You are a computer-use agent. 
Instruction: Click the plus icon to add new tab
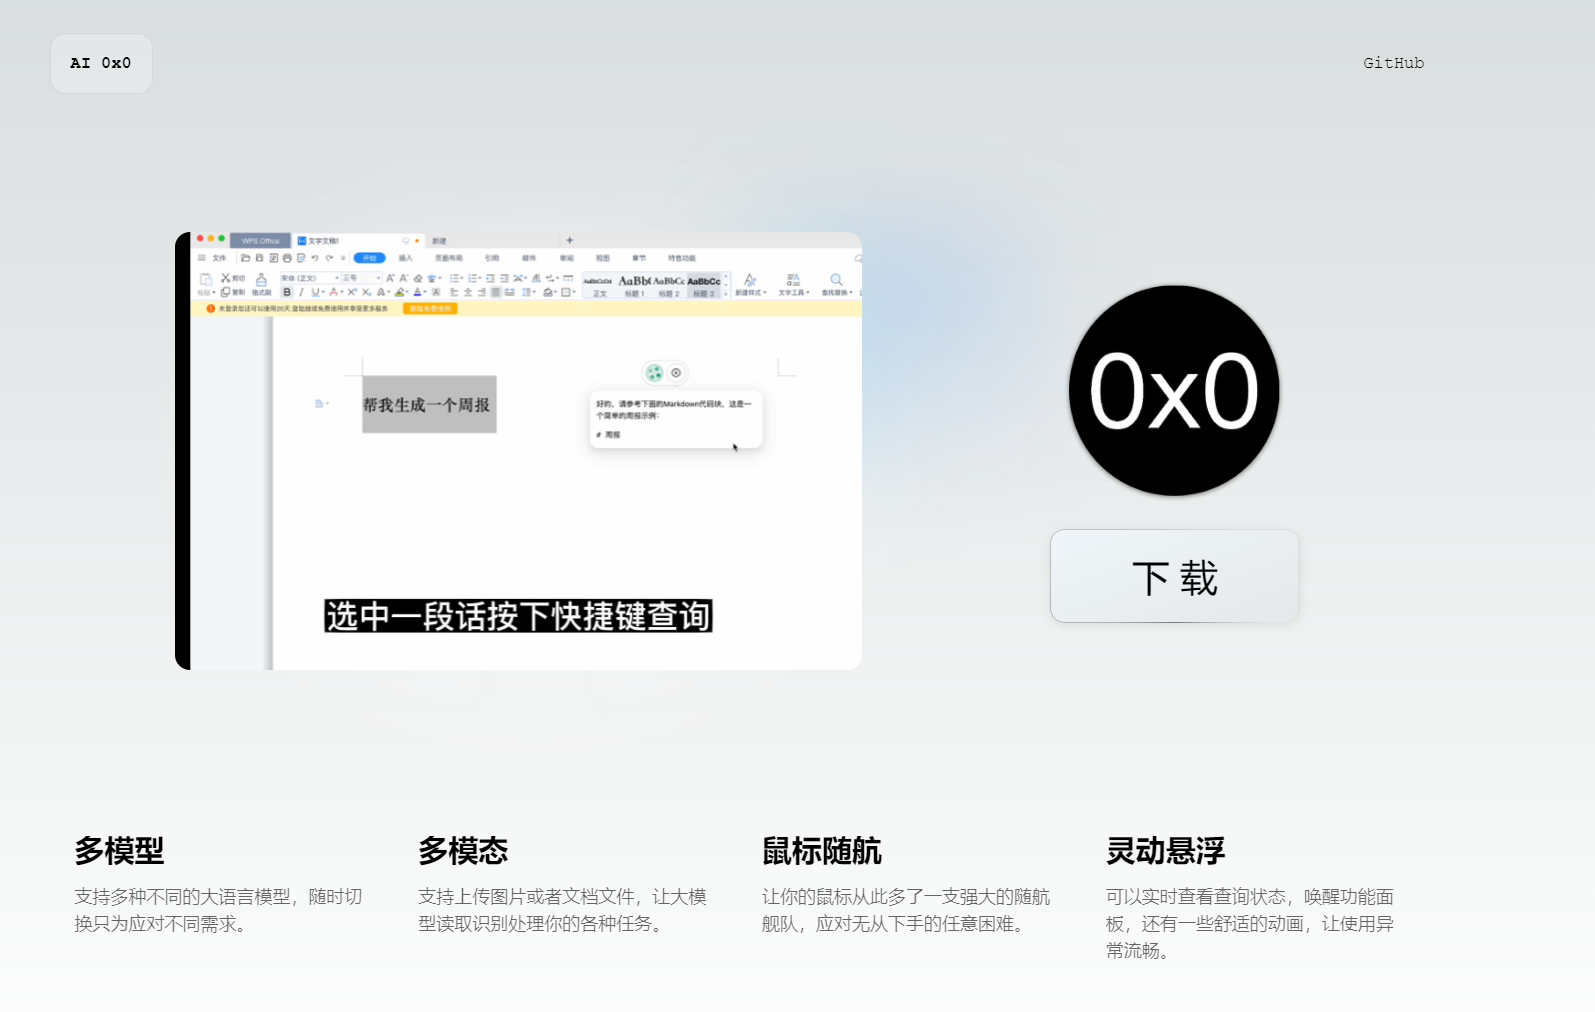click(570, 240)
